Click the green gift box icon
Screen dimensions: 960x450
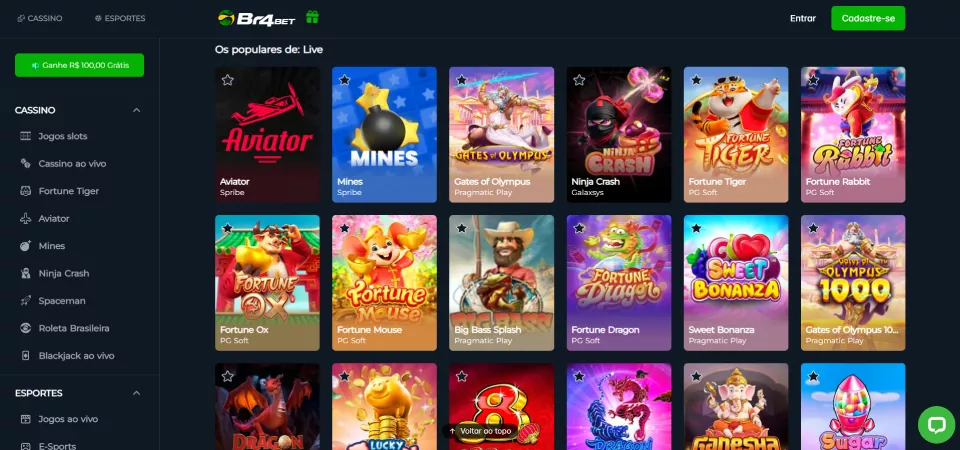[312, 17]
